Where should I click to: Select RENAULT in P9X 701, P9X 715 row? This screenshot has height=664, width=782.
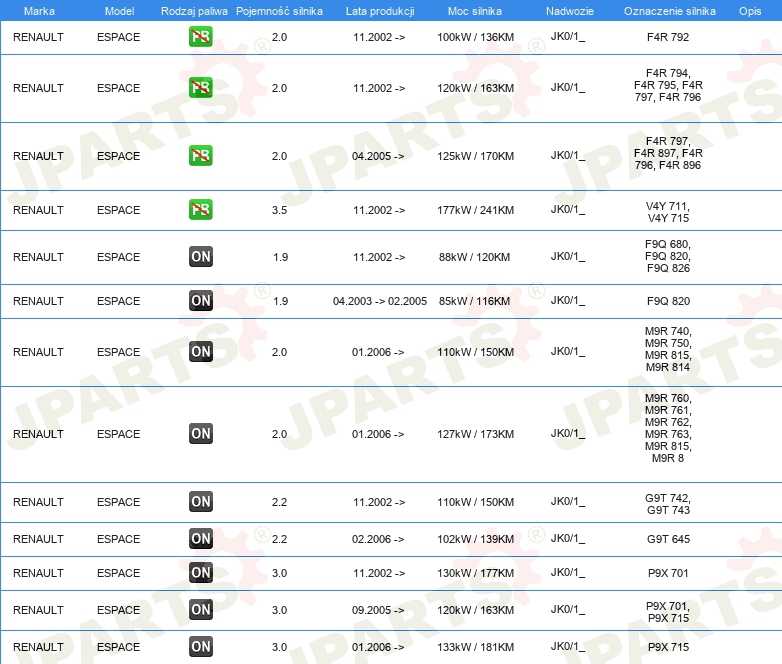coord(38,610)
